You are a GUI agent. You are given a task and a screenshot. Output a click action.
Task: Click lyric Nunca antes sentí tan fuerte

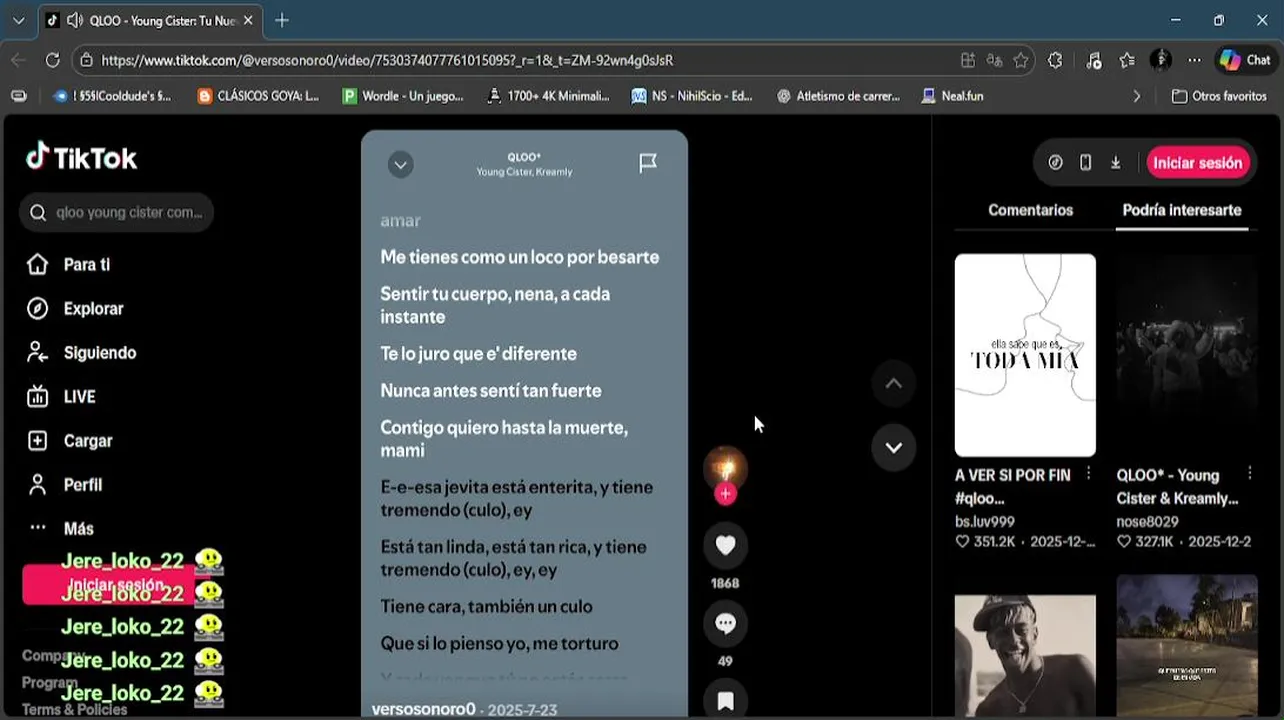491,390
